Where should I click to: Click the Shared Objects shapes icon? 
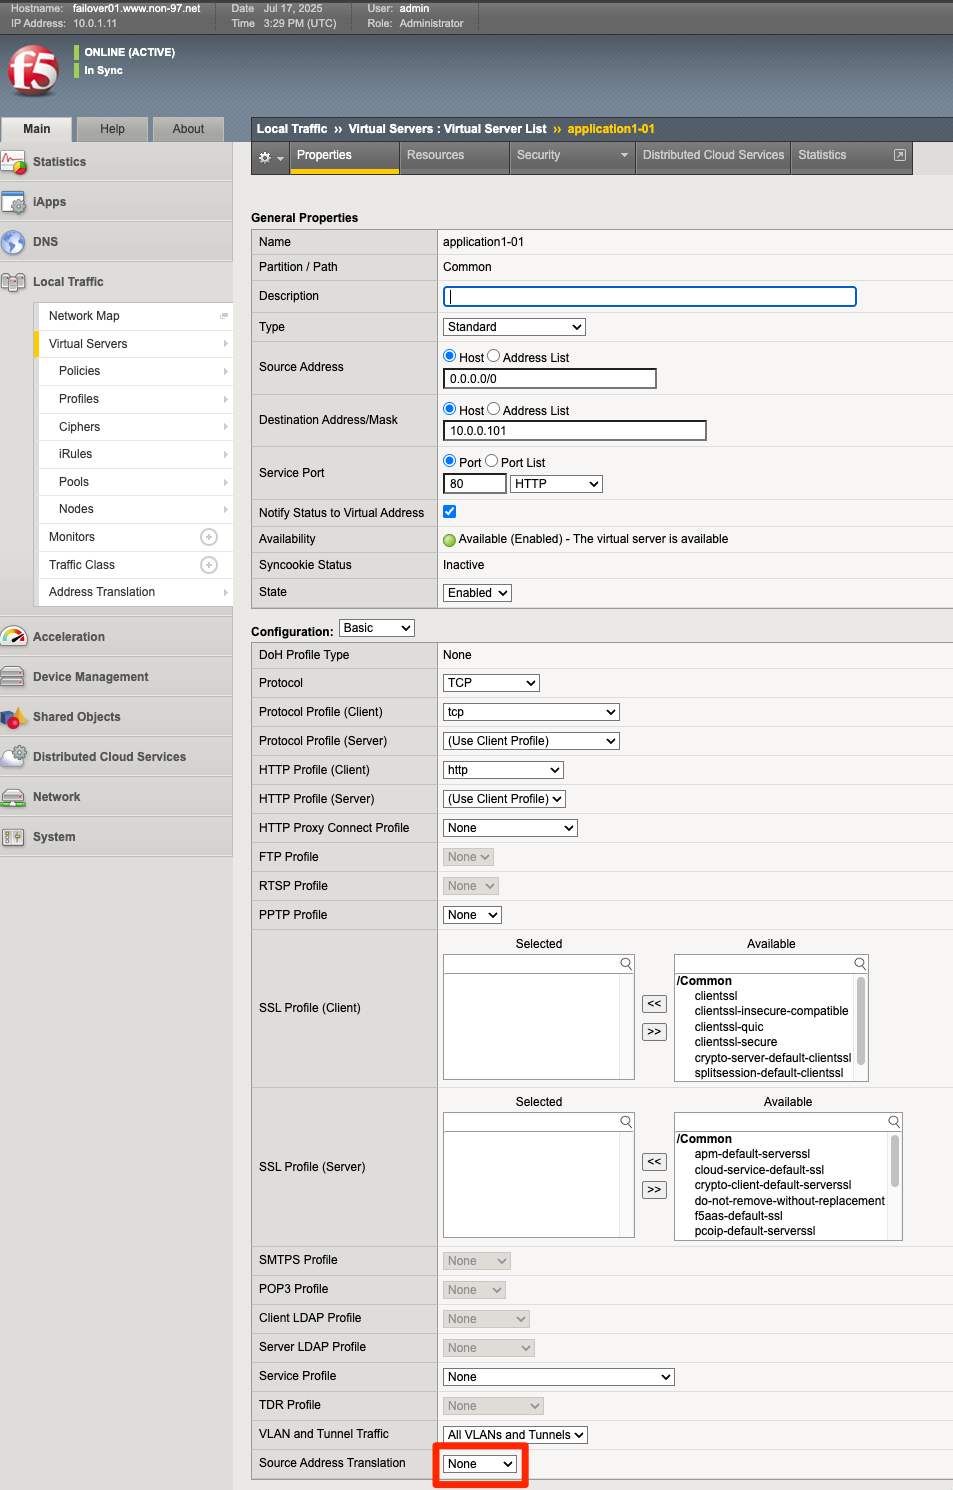coord(14,717)
